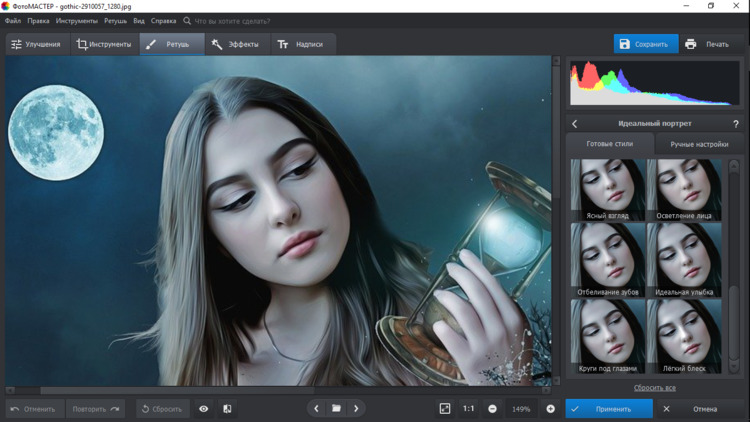Click the back chevron beside Идеальный портрет

coord(575,124)
